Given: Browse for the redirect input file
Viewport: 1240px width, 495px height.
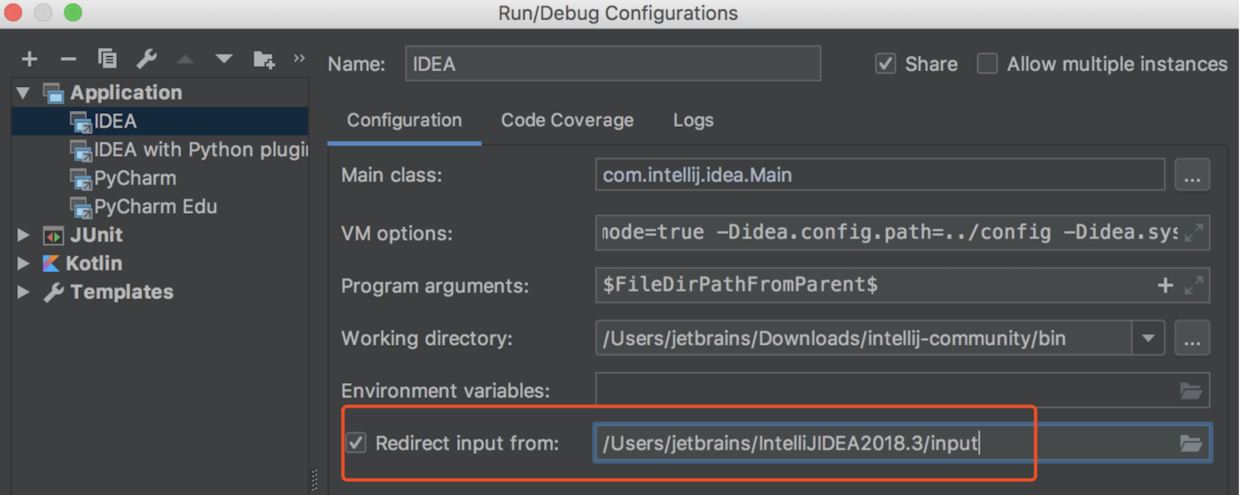Looking at the screenshot, I should [1191, 443].
